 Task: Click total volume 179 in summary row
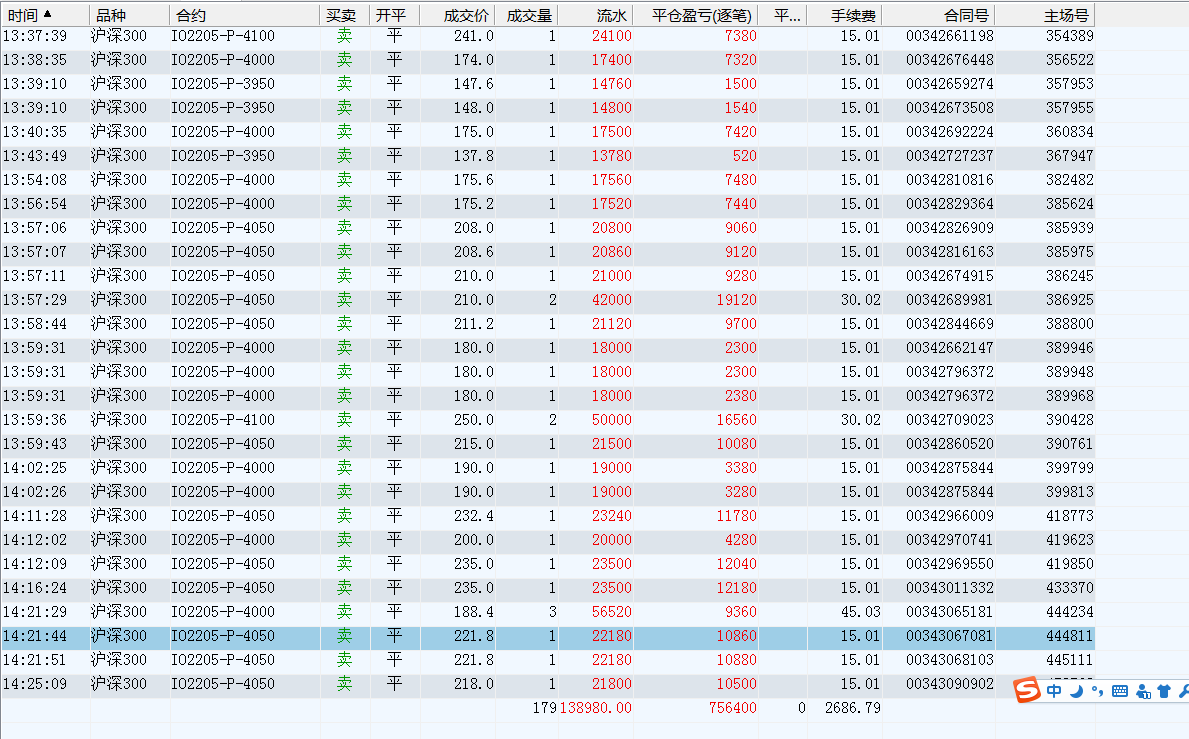click(544, 708)
